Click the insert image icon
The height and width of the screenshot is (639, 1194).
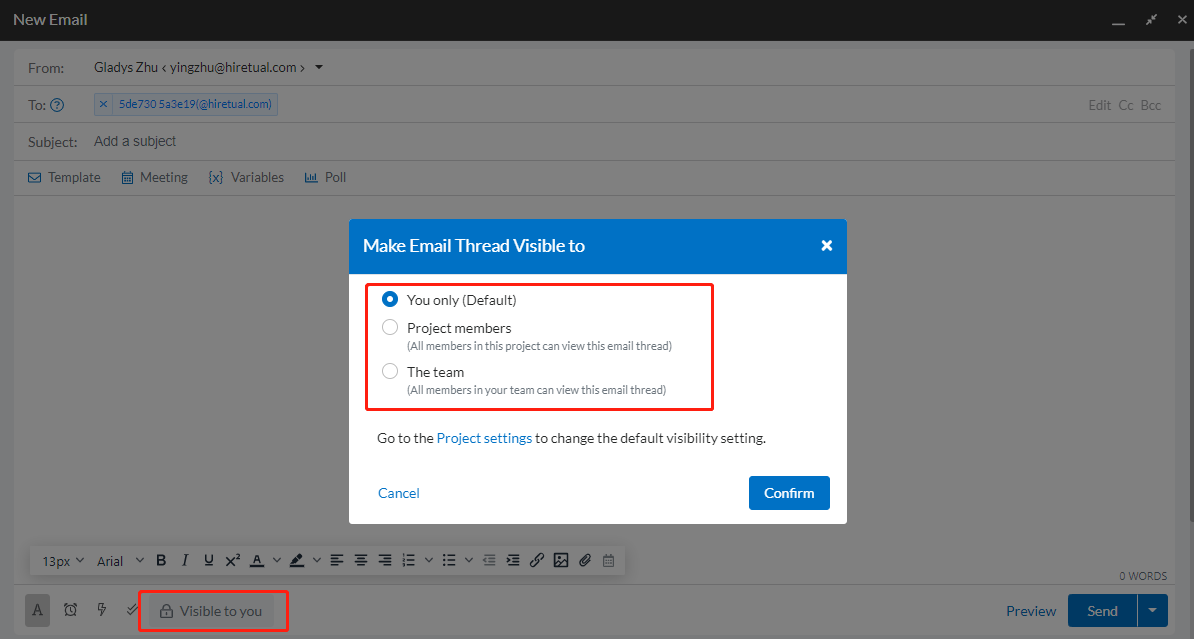[x=561, y=561]
